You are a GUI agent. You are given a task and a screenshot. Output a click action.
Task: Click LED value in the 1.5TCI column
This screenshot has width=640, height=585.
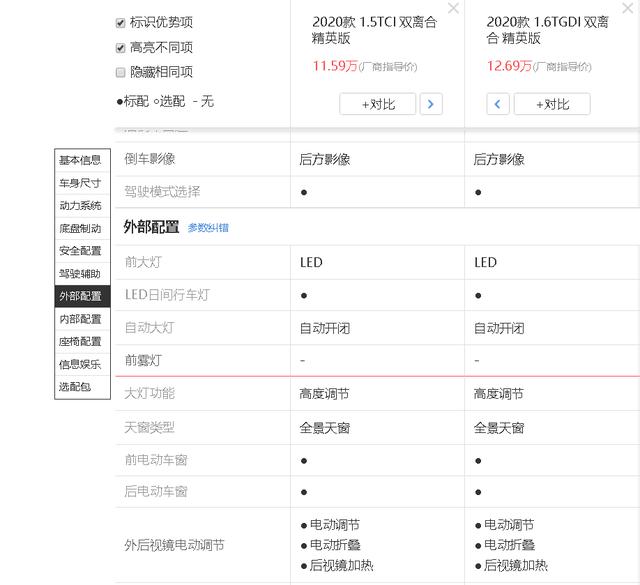pyautogui.click(x=311, y=262)
